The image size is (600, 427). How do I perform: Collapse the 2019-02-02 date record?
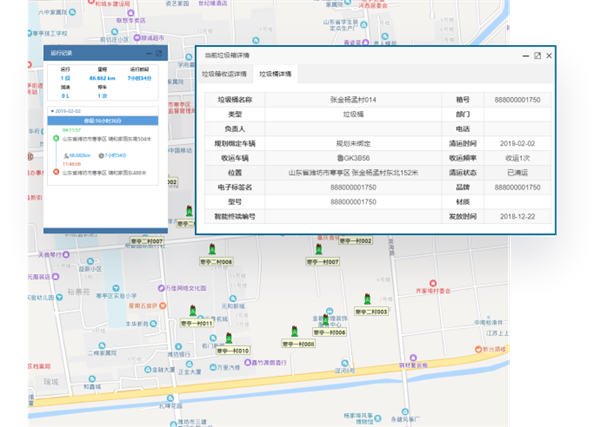click(51, 110)
